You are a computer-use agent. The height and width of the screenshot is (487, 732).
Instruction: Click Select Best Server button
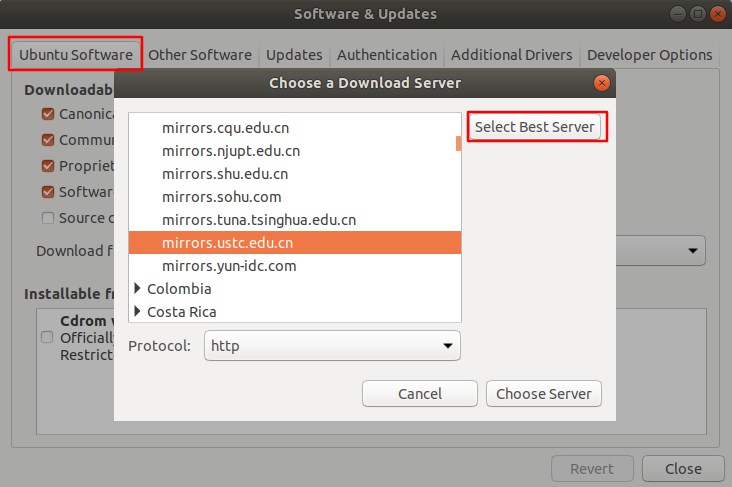tap(537, 127)
